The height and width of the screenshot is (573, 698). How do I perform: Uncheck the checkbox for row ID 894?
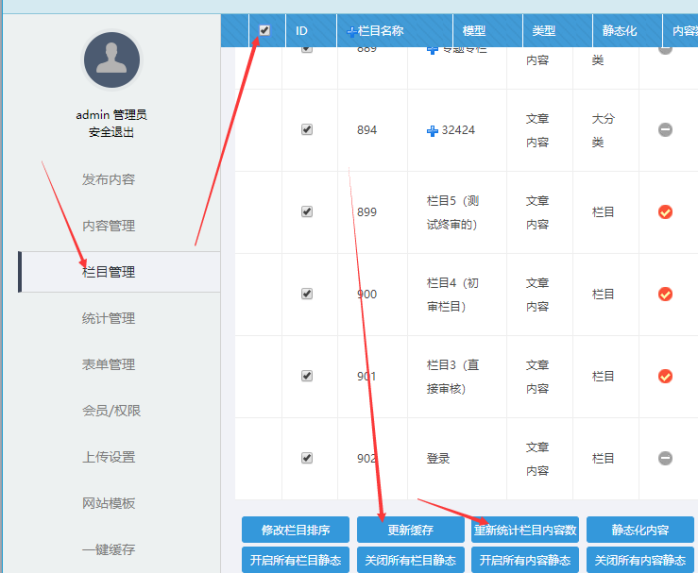pyautogui.click(x=307, y=130)
